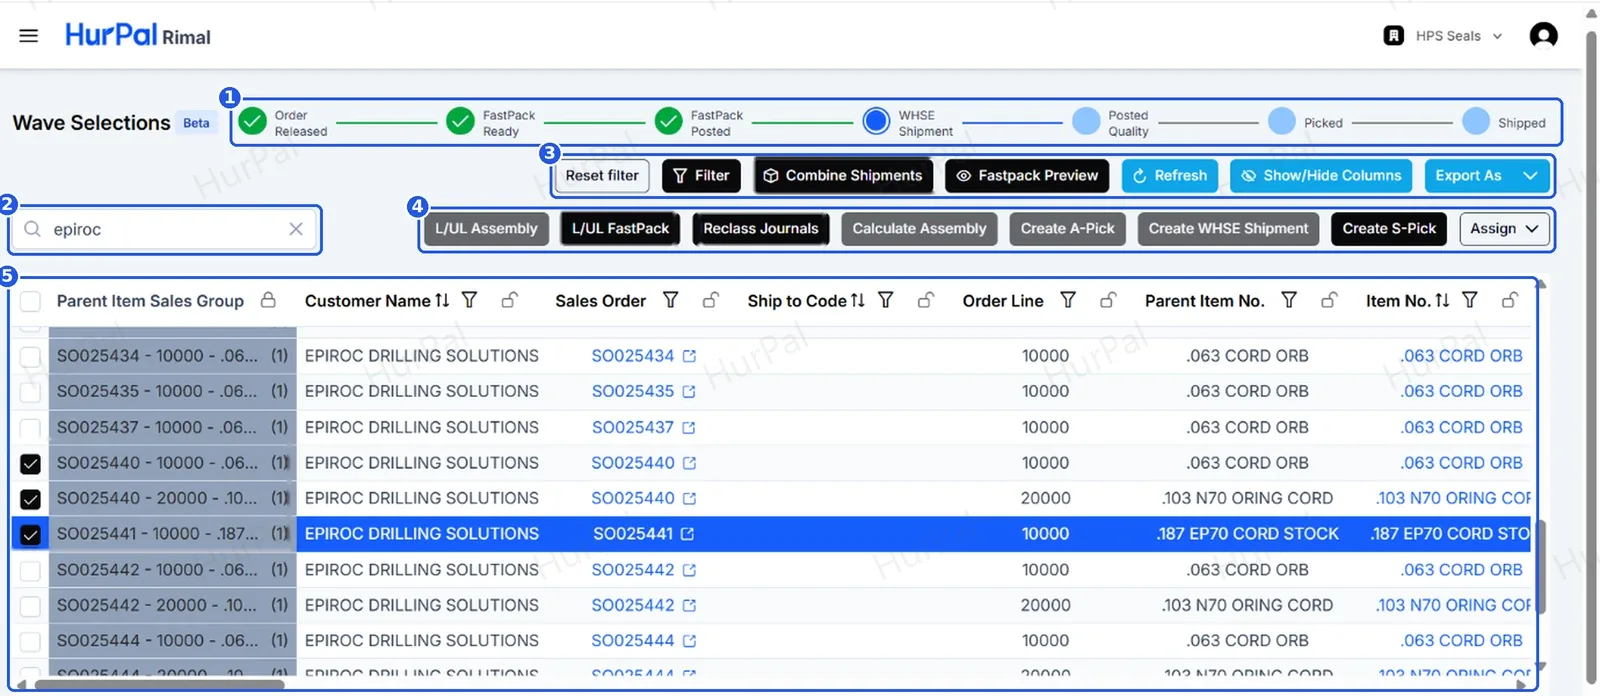This screenshot has height=696, width=1600.
Task: Click Create A-Pick button
Action: tap(1067, 229)
